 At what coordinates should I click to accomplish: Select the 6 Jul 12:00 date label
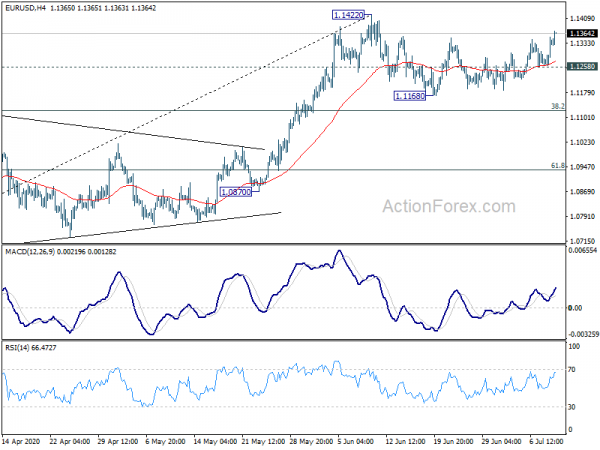pyautogui.click(x=544, y=441)
